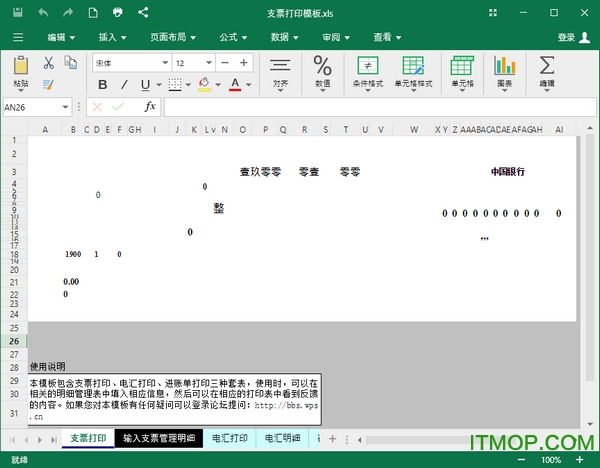Screen dimensions: 600x468
Task: Open 条件格式 conditional formatting
Action: tap(368, 73)
